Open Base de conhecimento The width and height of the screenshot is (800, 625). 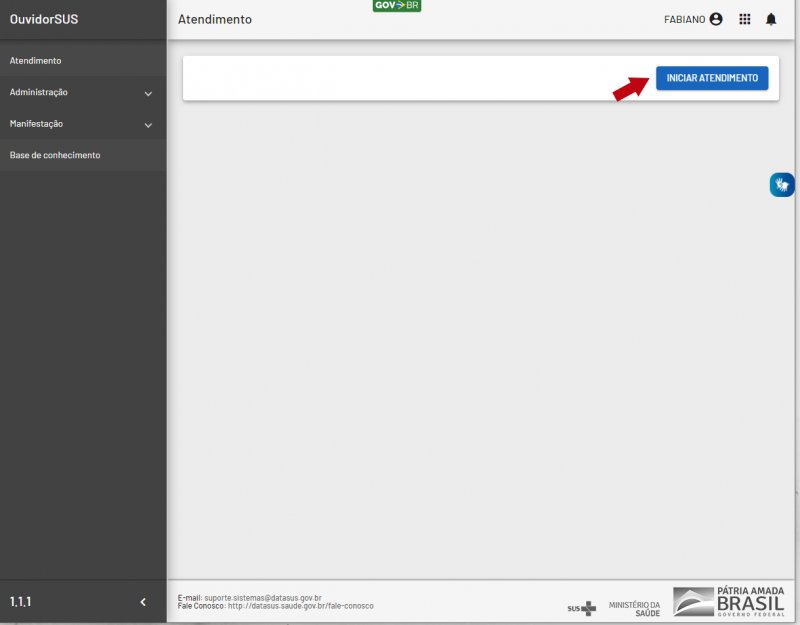pyautogui.click(x=55, y=155)
